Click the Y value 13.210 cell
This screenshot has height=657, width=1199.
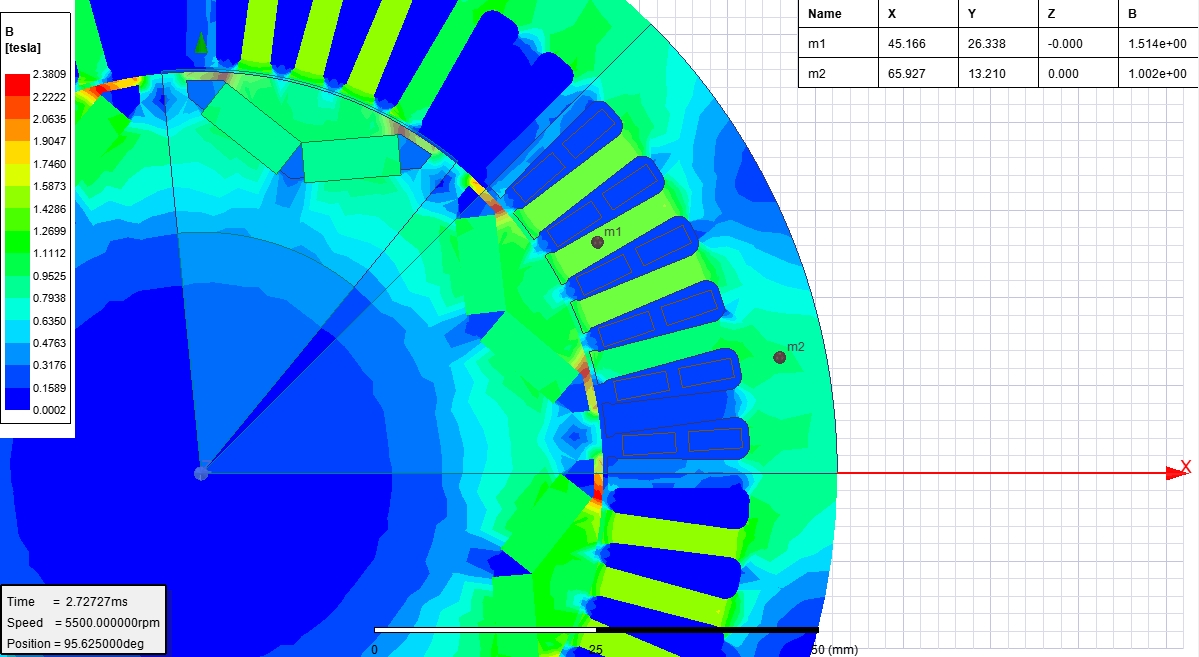998,73
